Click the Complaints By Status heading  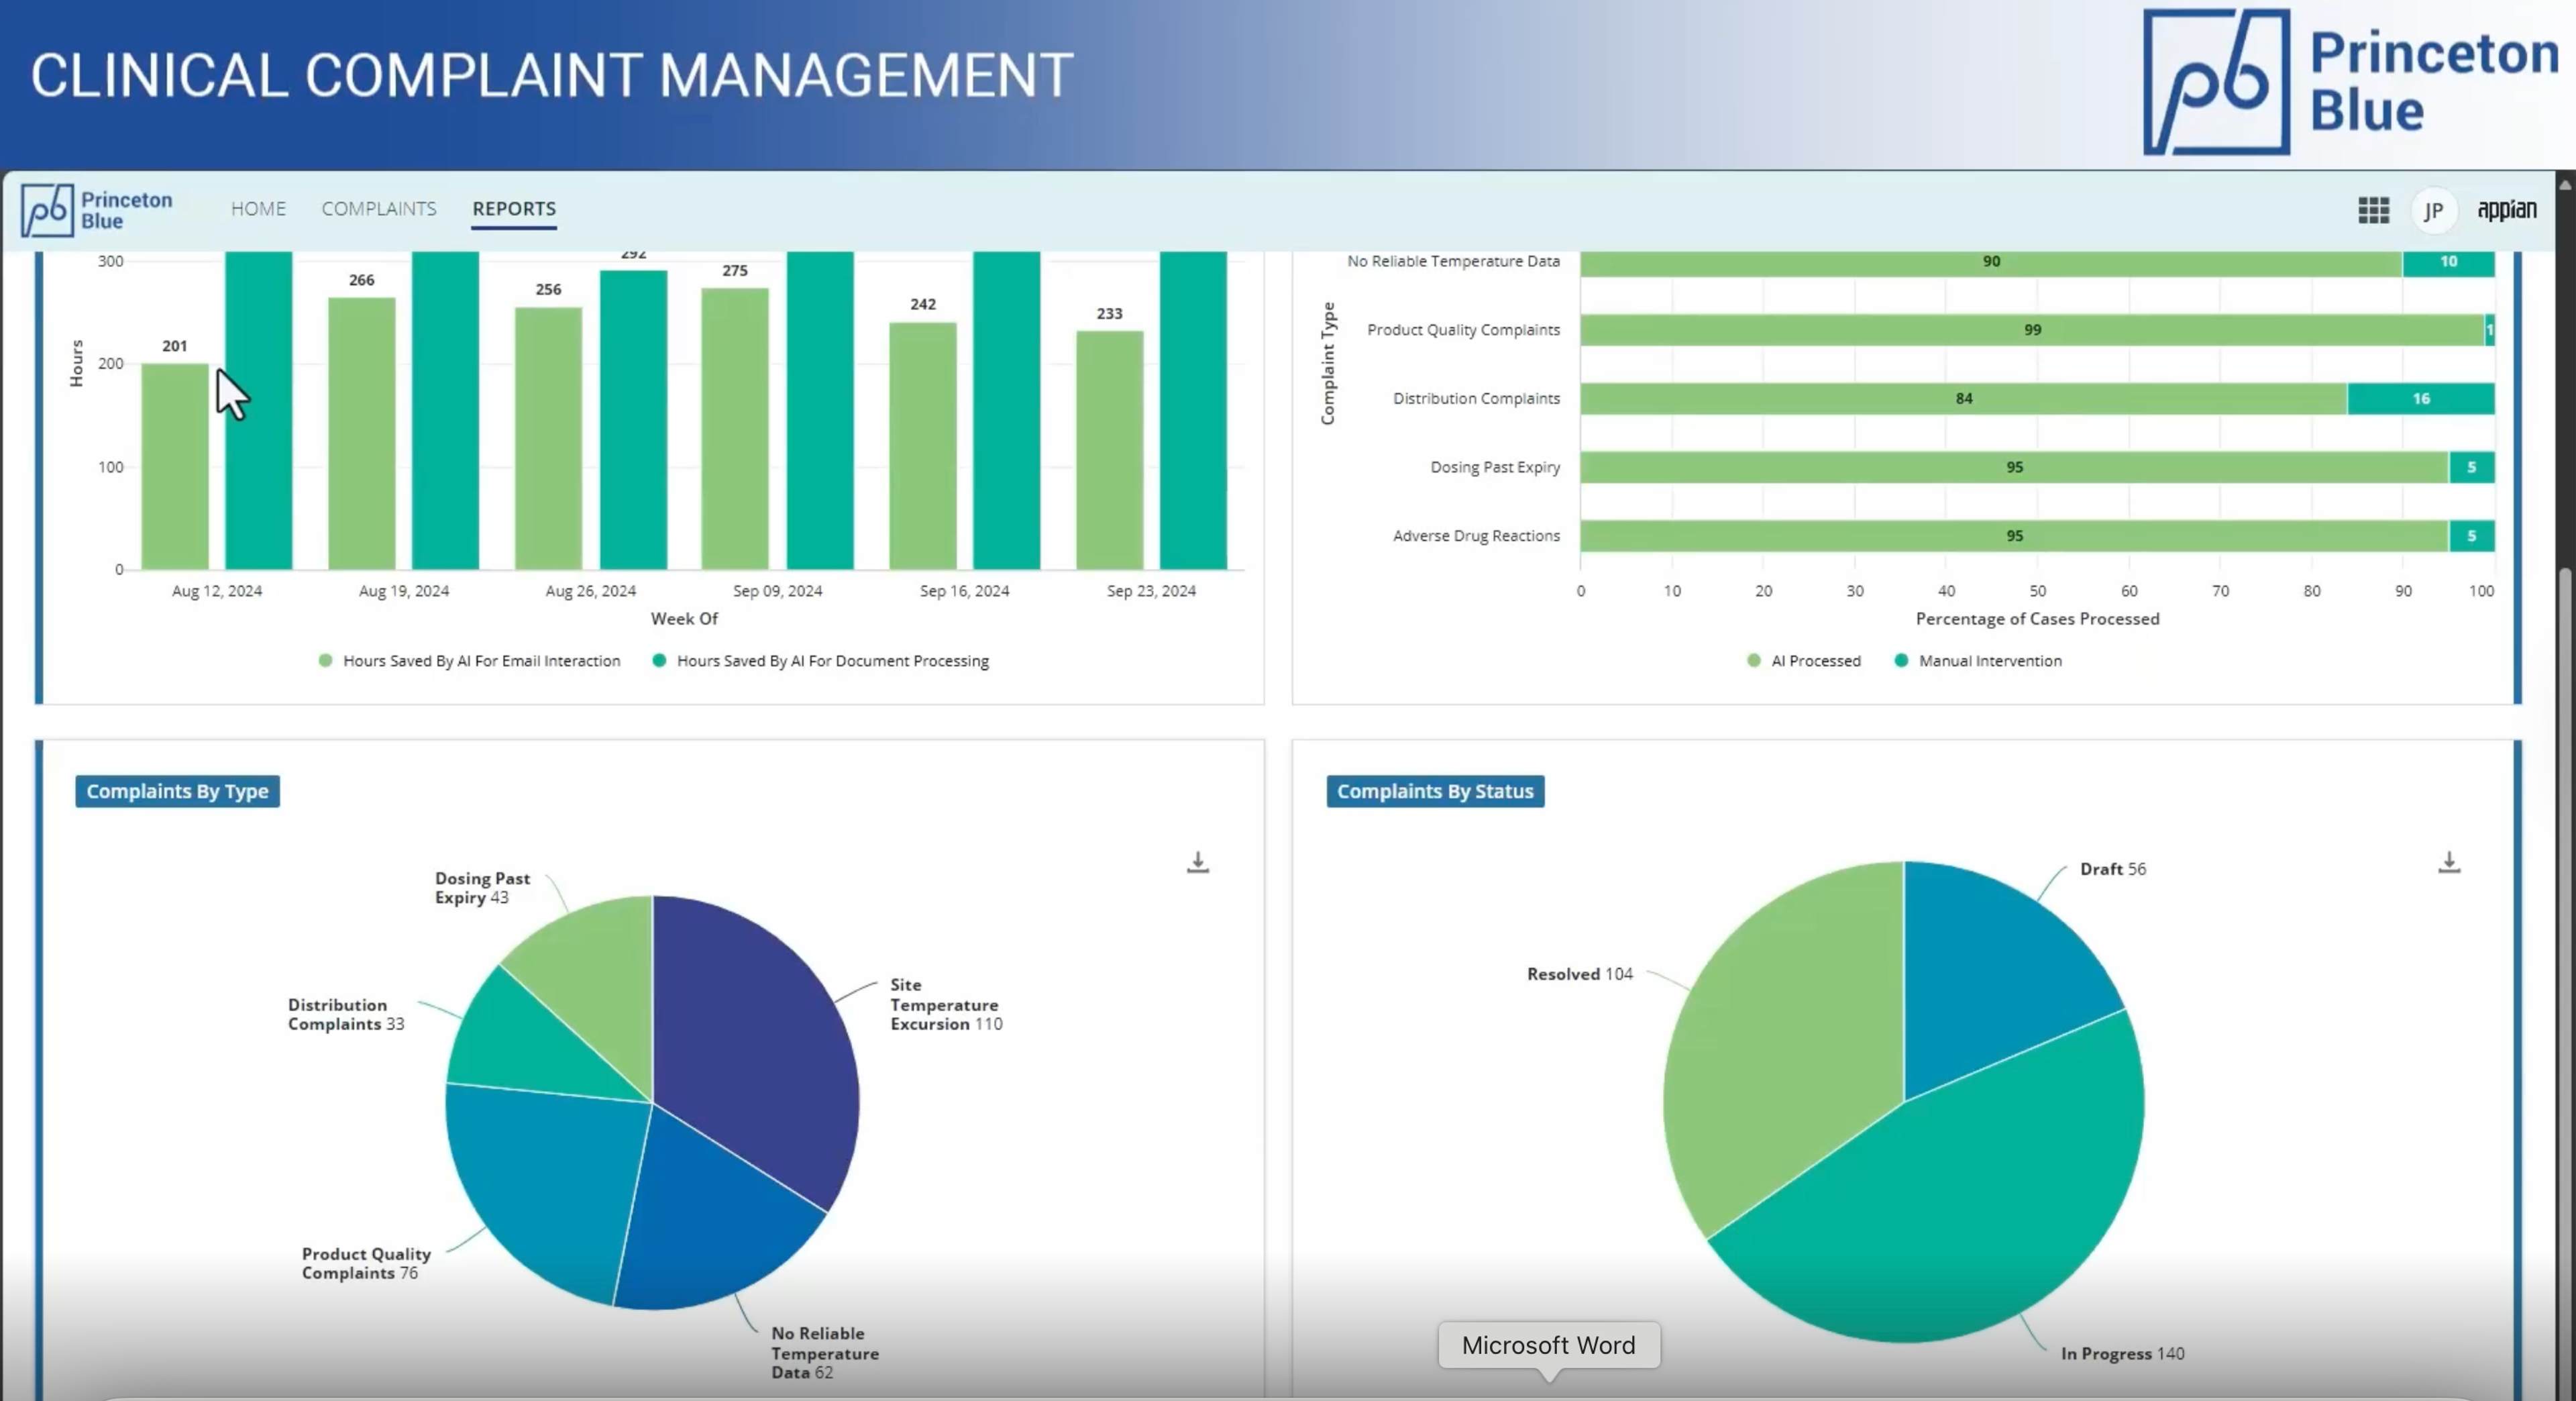pyautogui.click(x=1435, y=791)
